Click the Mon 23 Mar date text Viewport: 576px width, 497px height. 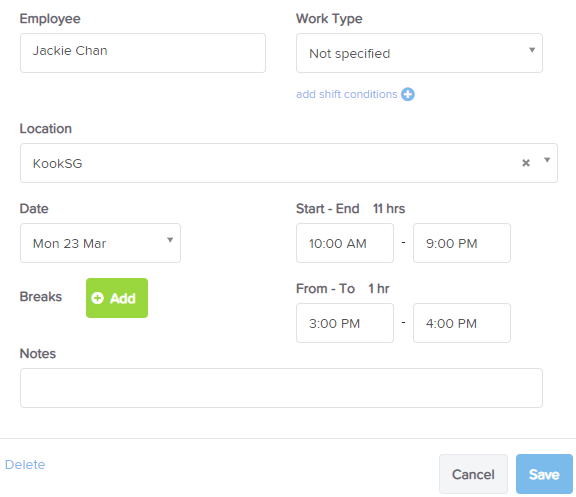[69, 244]
